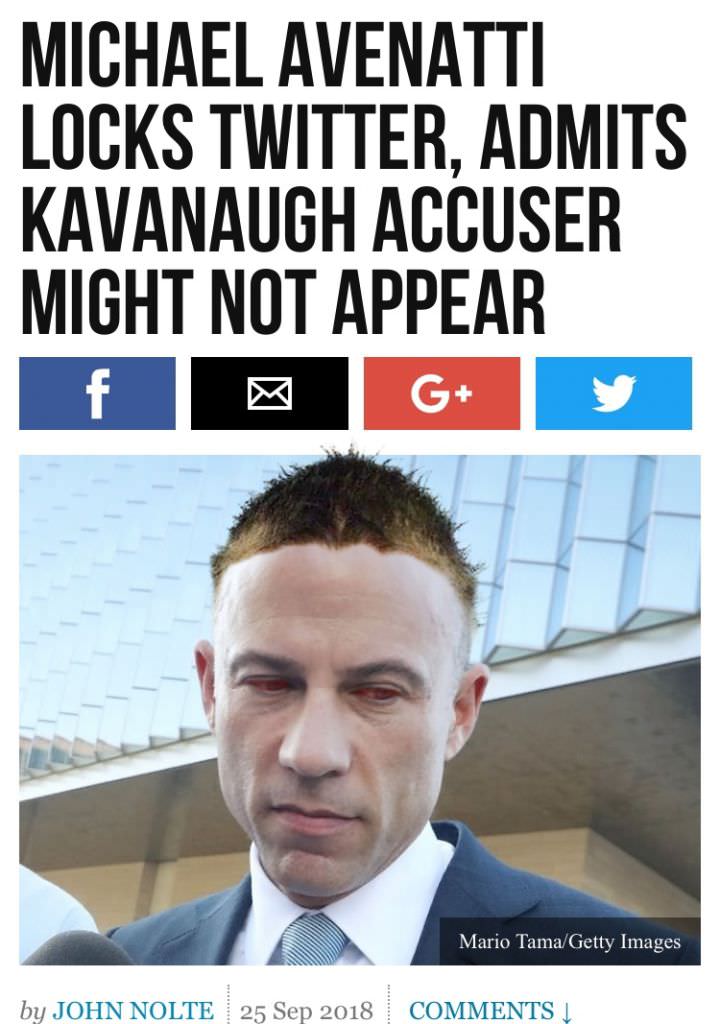Share the article via Facebook icon
Screen dimensions: 720x1024
pos(98,393)
